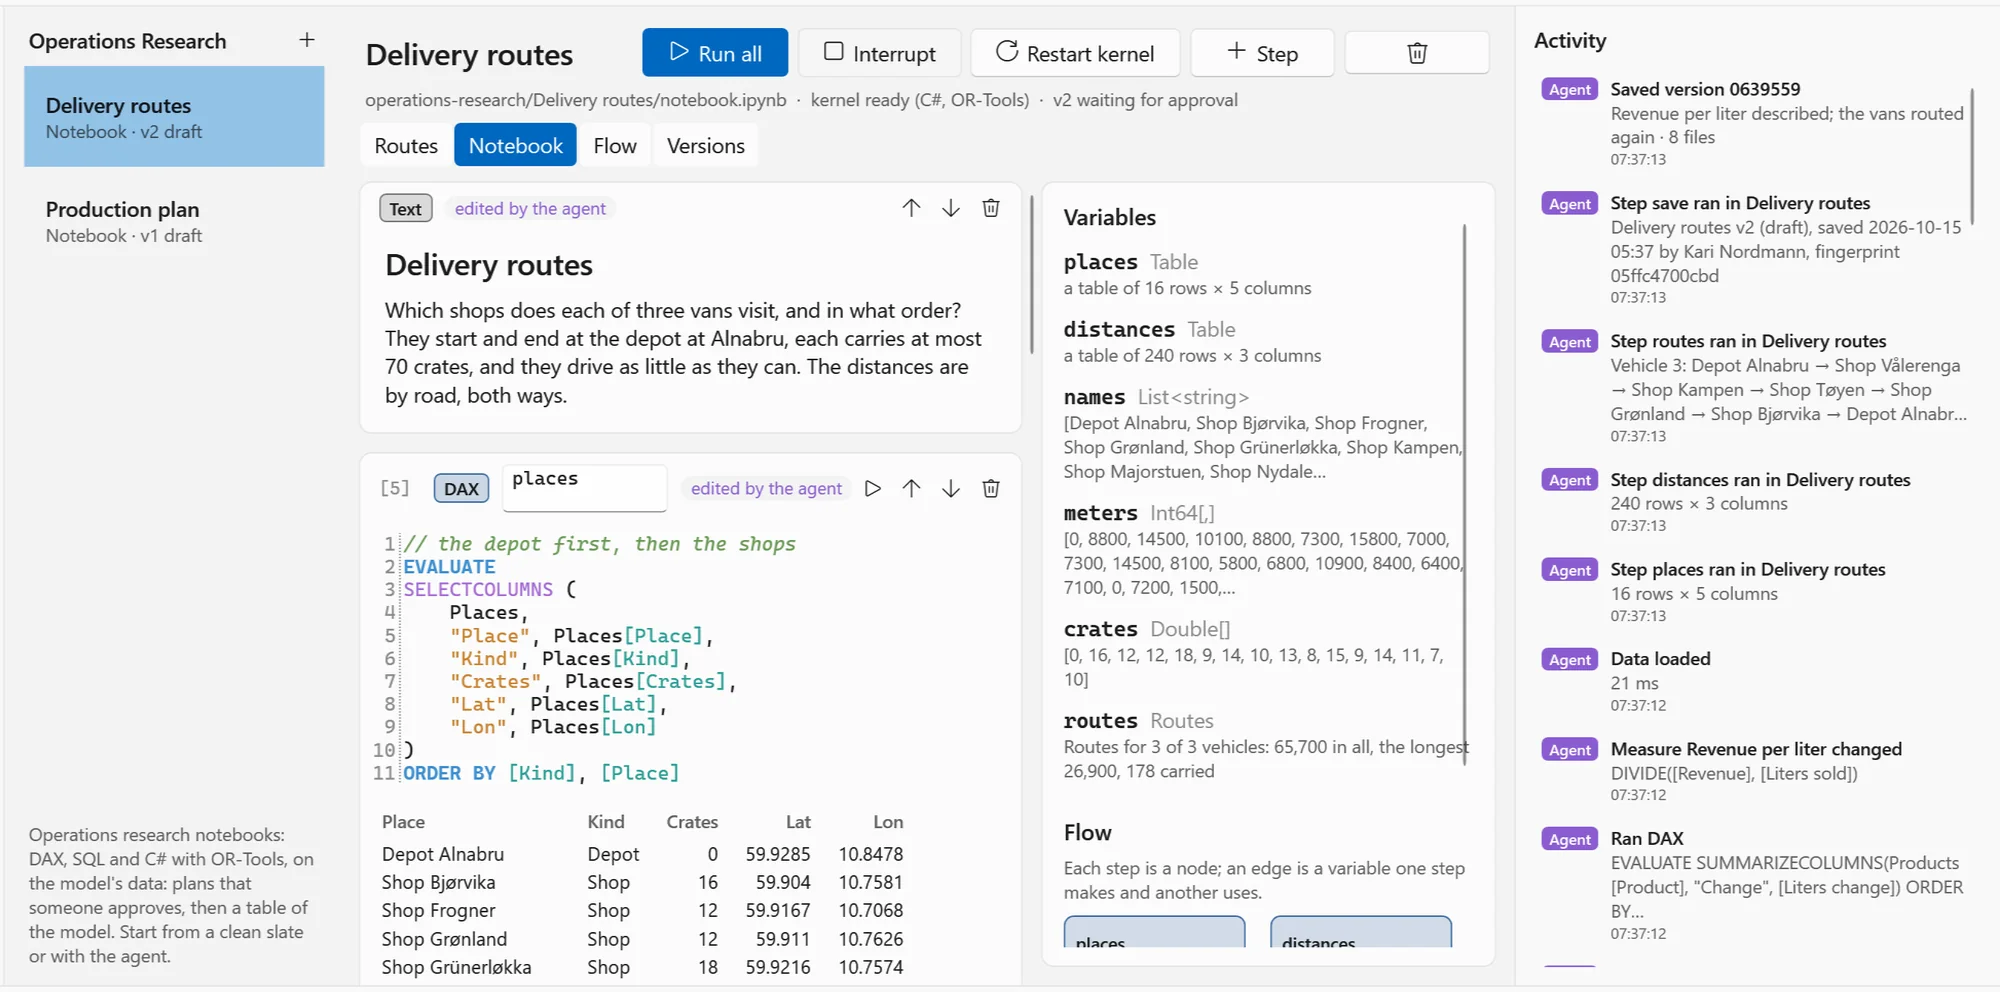Viewport: 2000px width, 992px height.
Task: Add a new Step
Action: (1263, 53)
